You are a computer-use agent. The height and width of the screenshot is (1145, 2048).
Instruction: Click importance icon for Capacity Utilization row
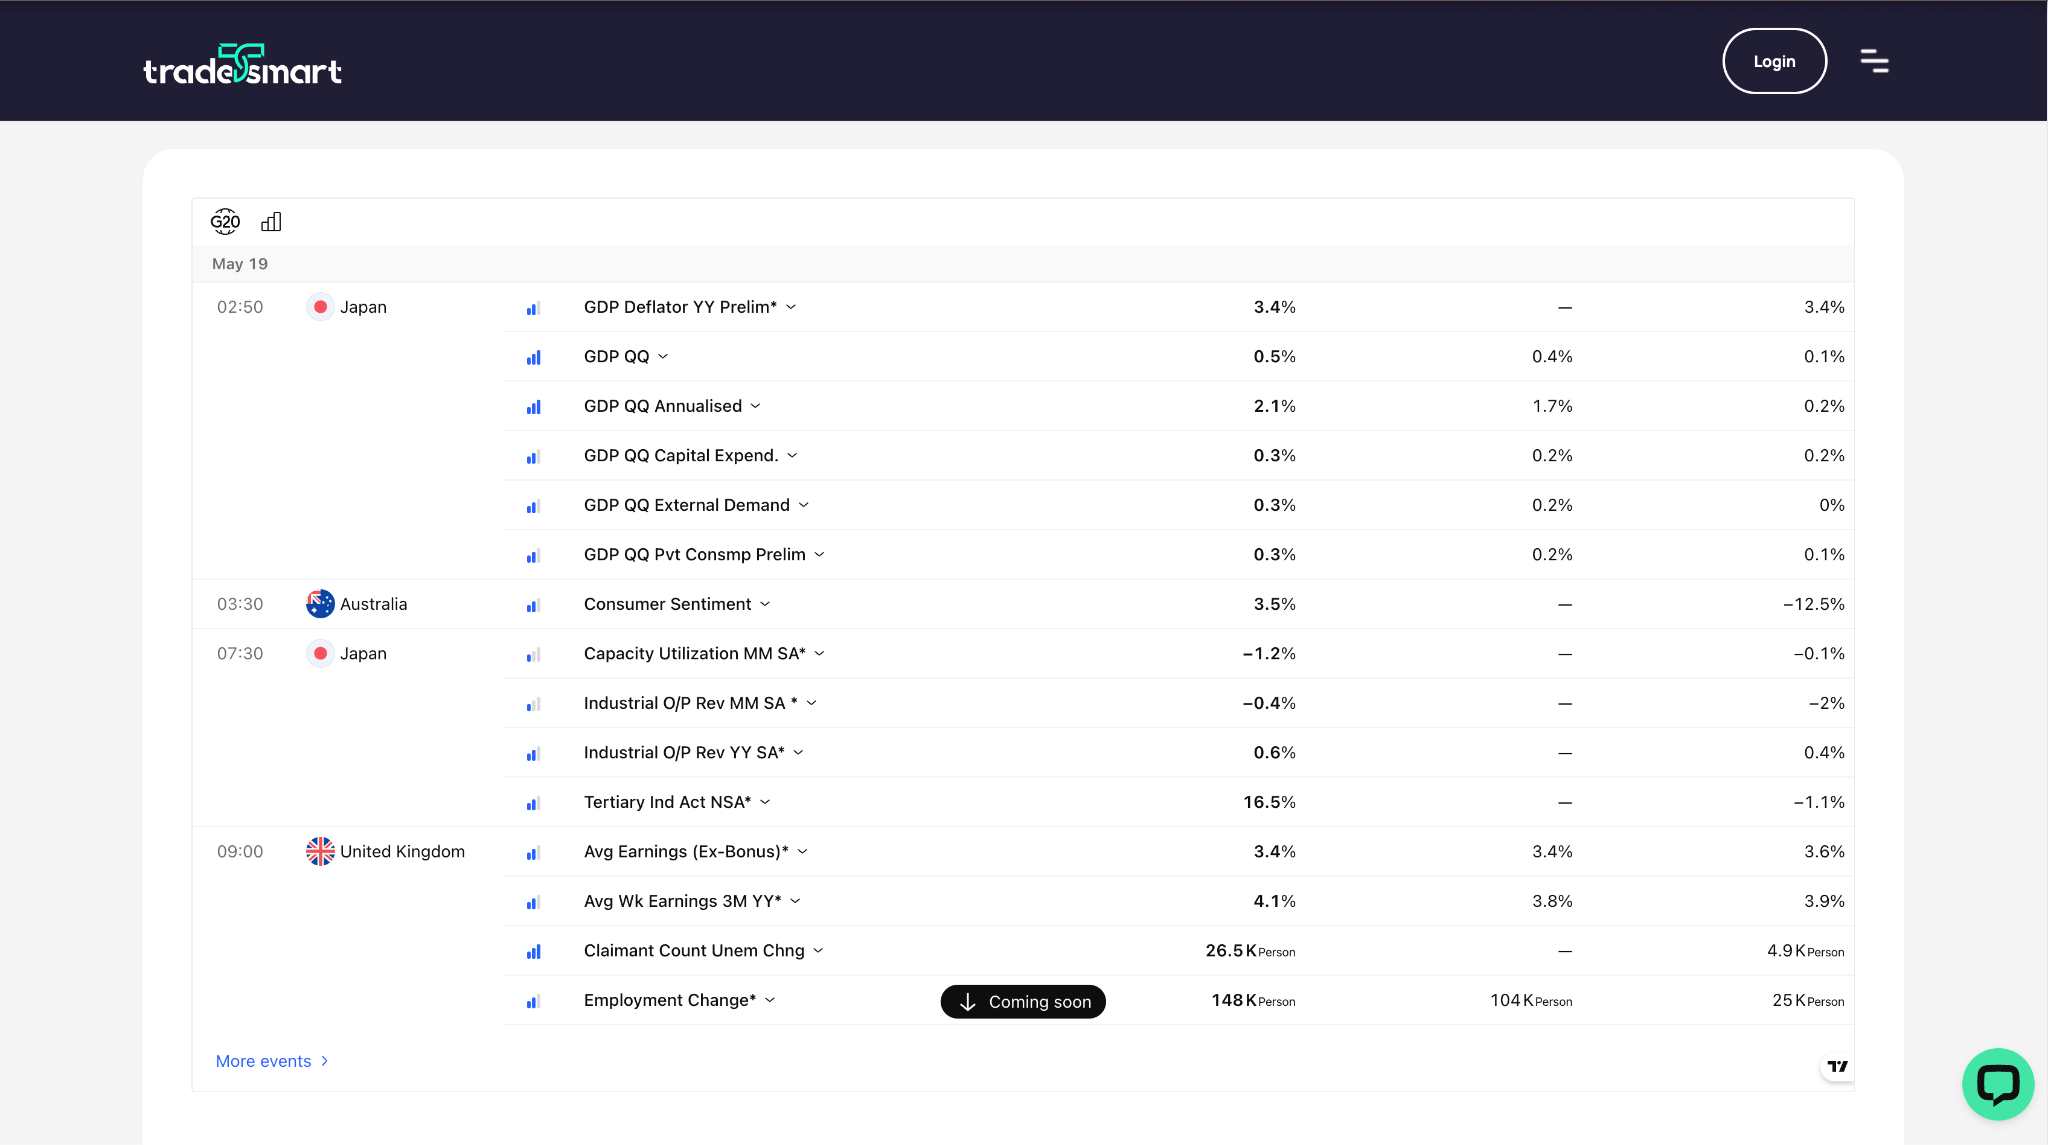click(x=534, y=654)
